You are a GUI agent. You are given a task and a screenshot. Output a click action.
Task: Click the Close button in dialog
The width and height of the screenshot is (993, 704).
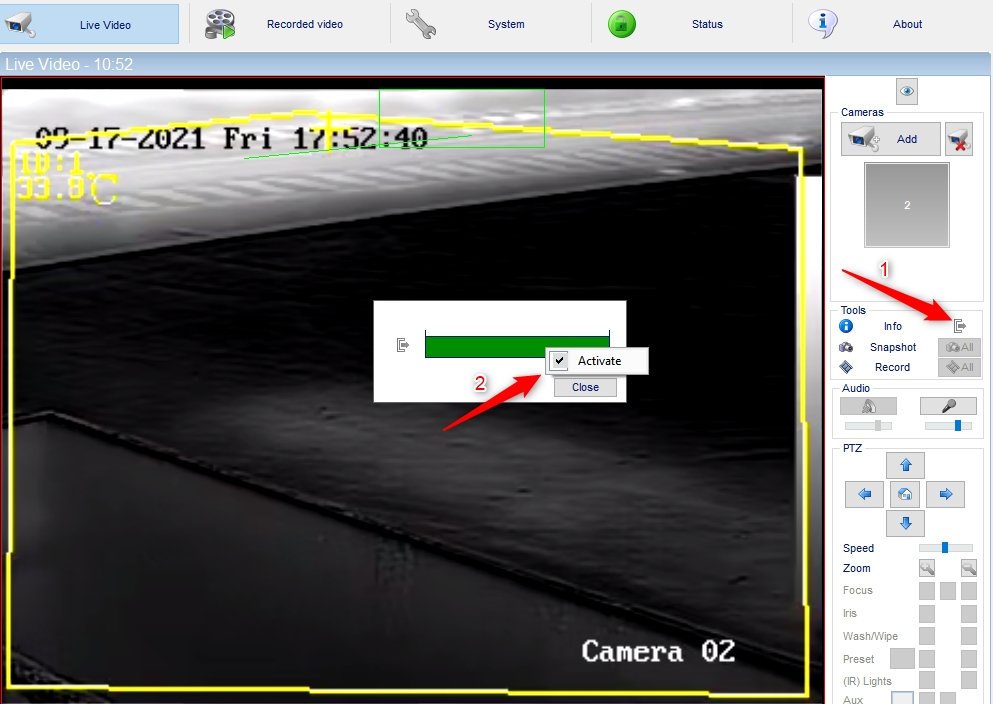[585, 387]
